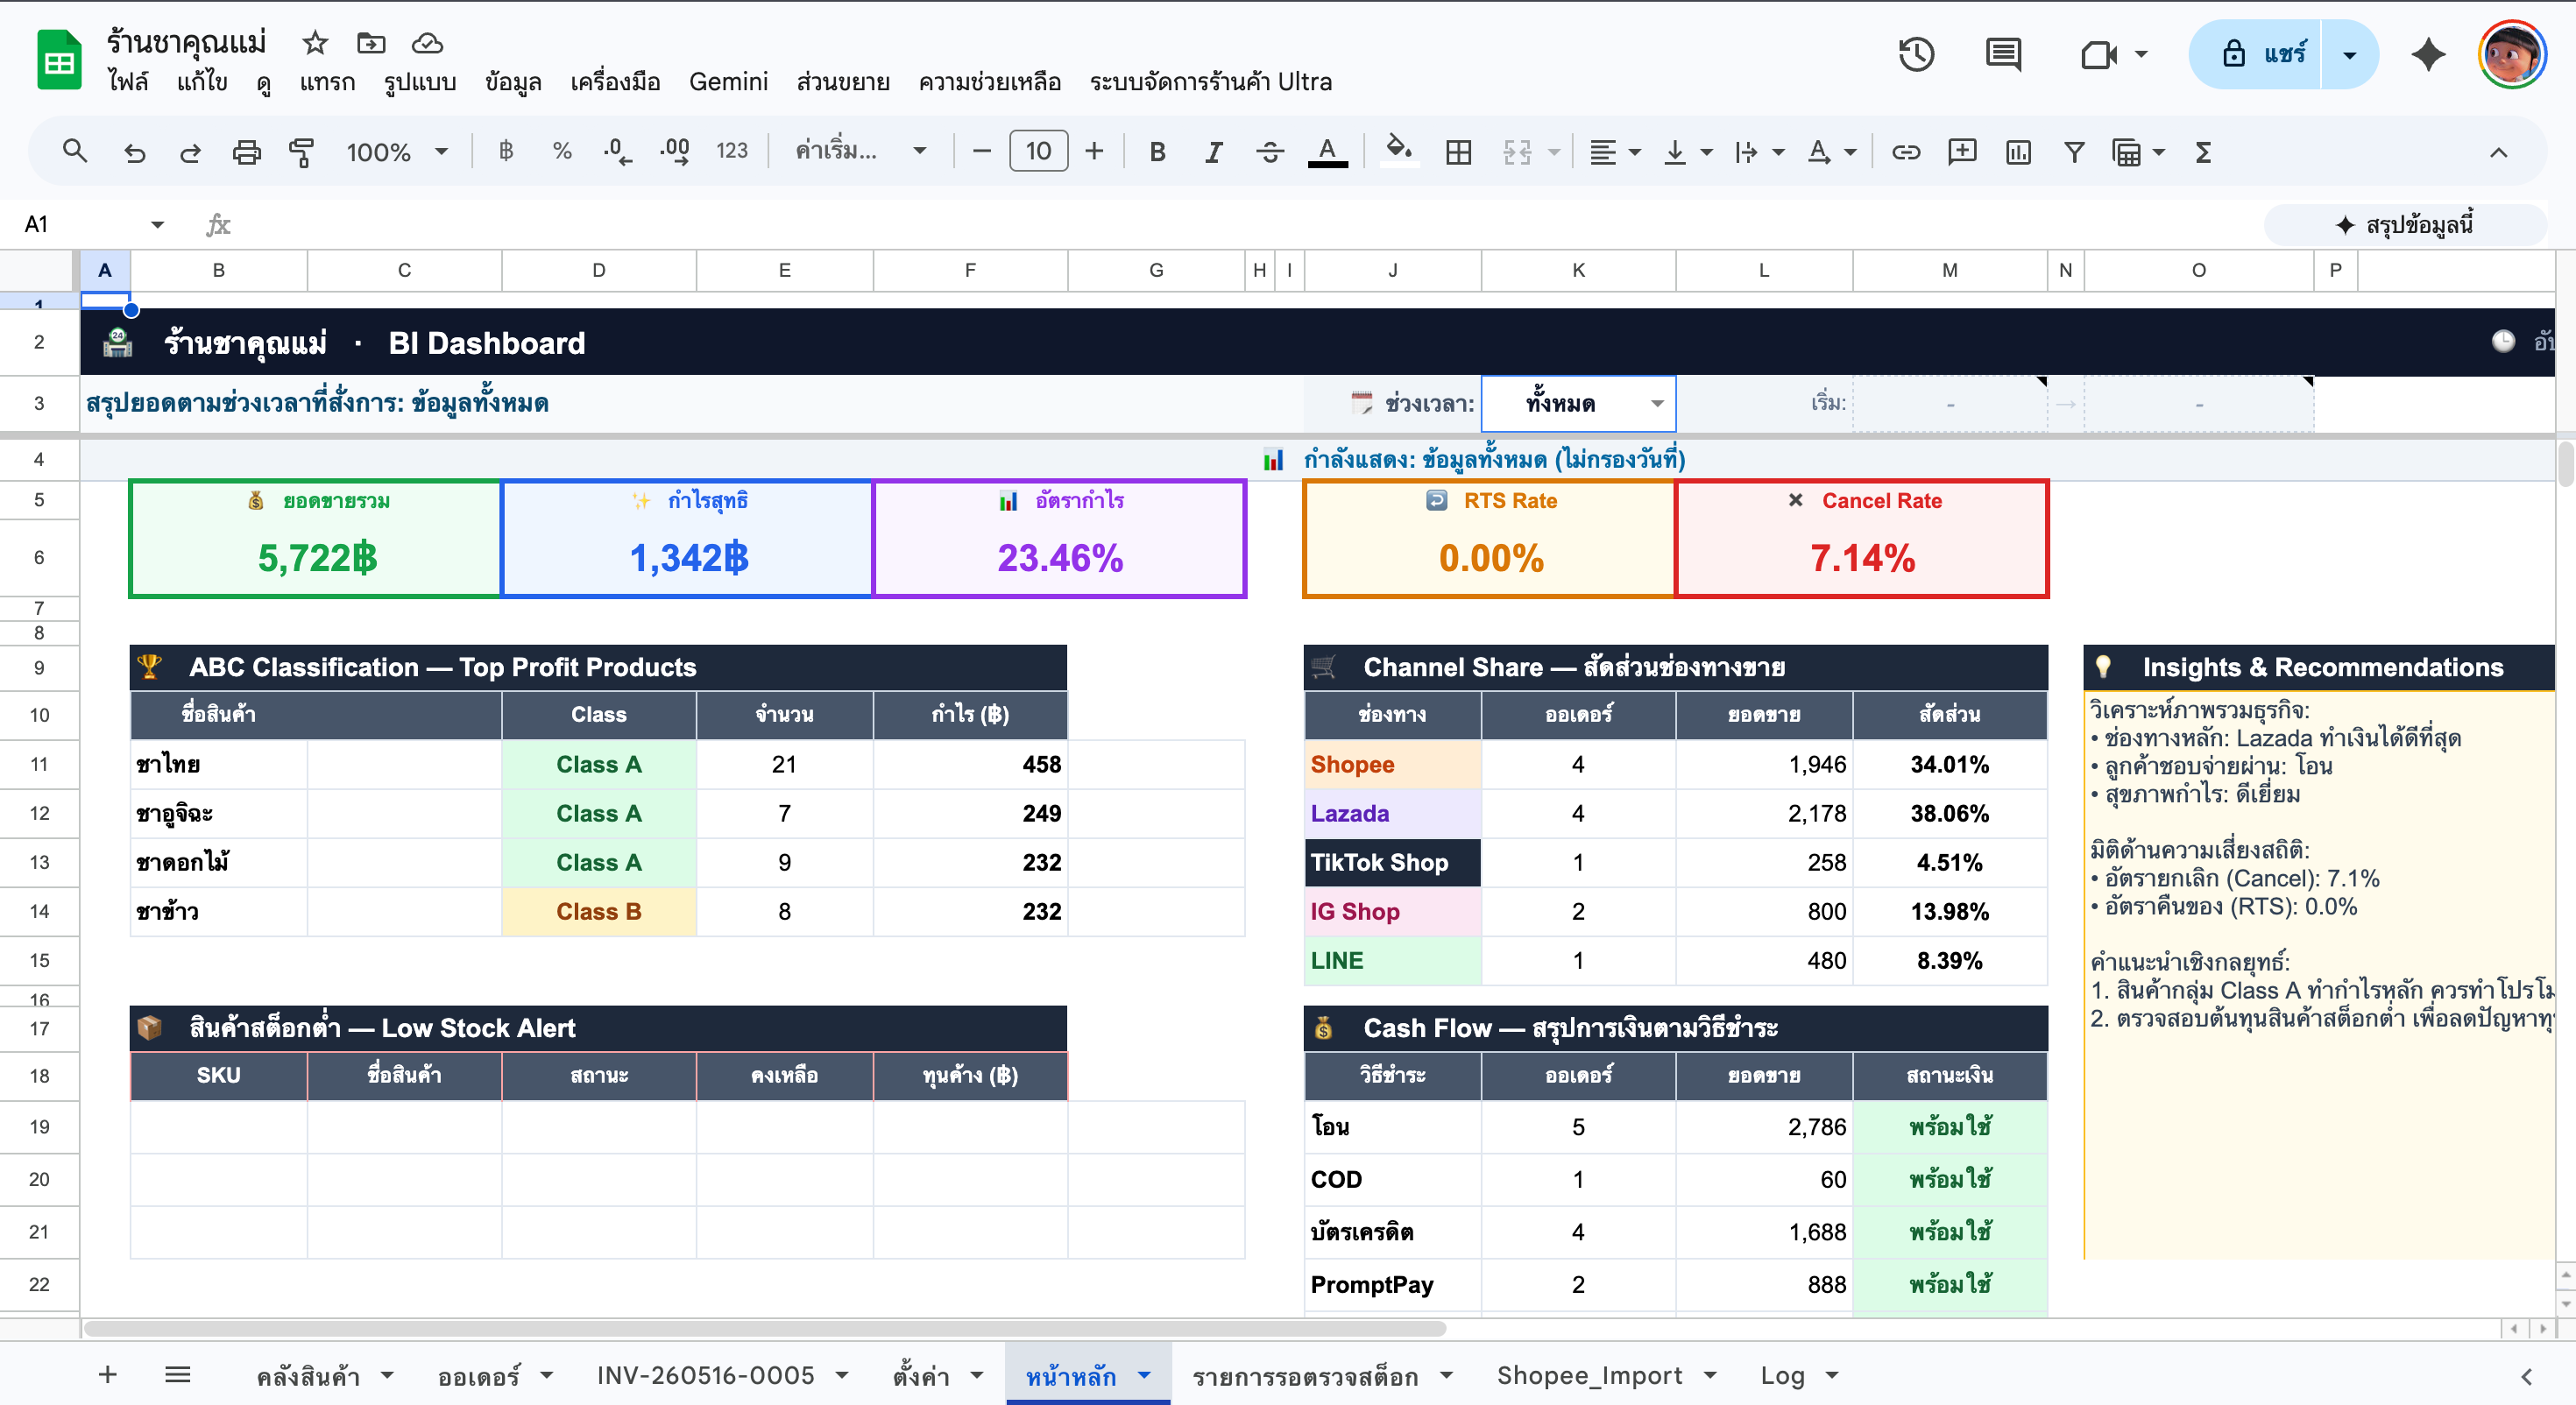The width and height of the screenshot is (2576, 1405).
Task: Open the fill color picker
Action: pyautogui.click(x=1398, y=152)
